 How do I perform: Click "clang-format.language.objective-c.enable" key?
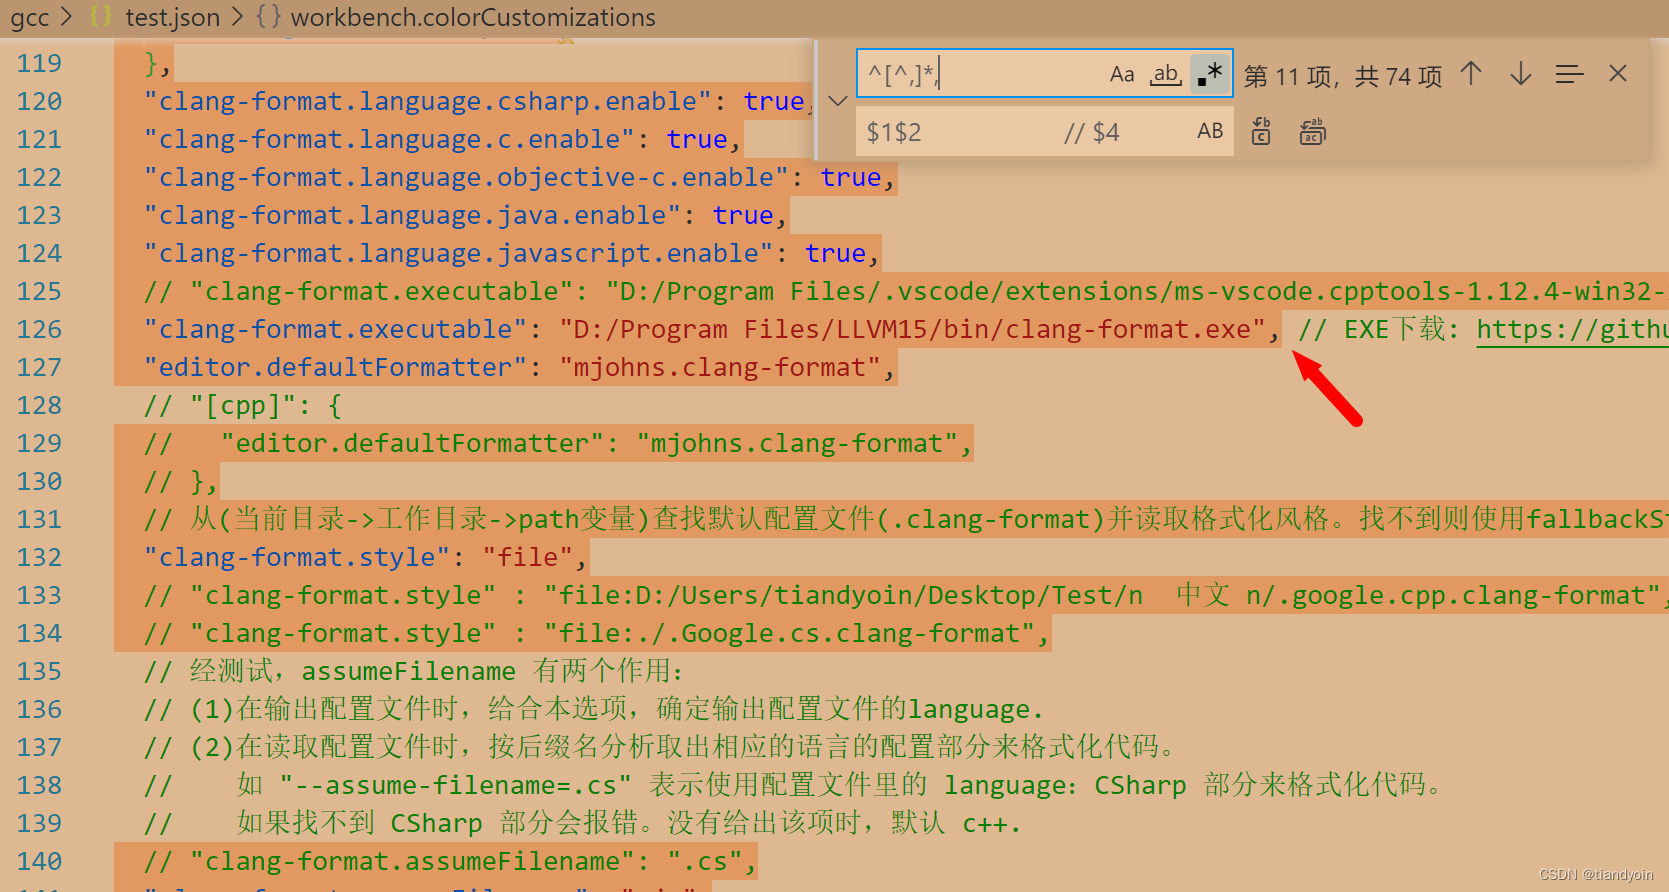466,177
